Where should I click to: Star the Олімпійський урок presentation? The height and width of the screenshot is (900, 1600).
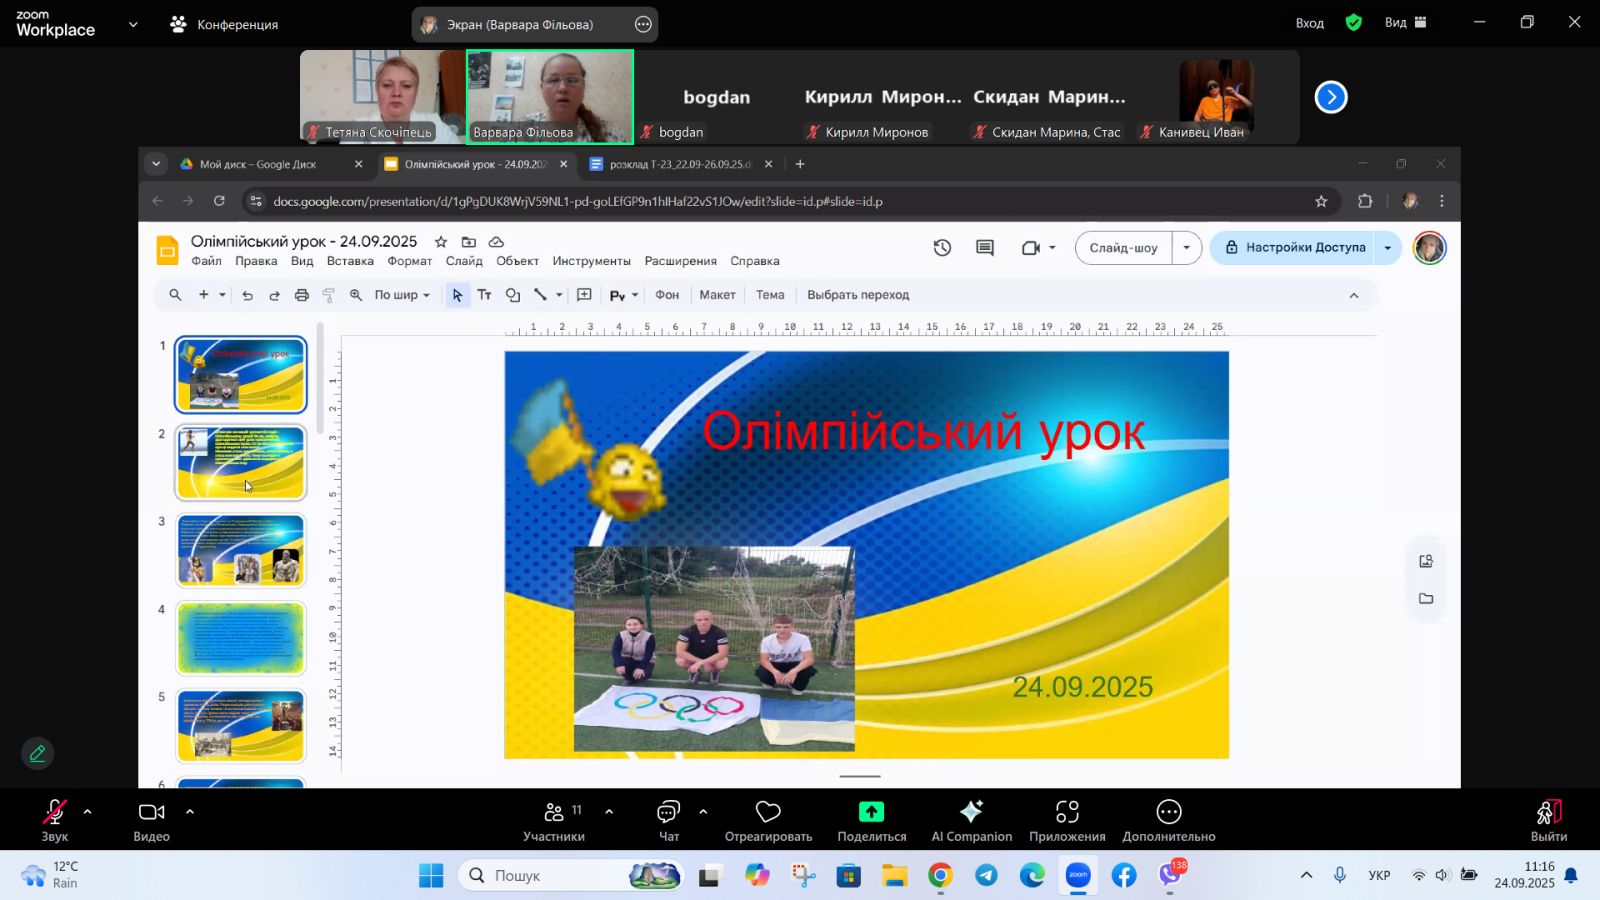[440, 242]
